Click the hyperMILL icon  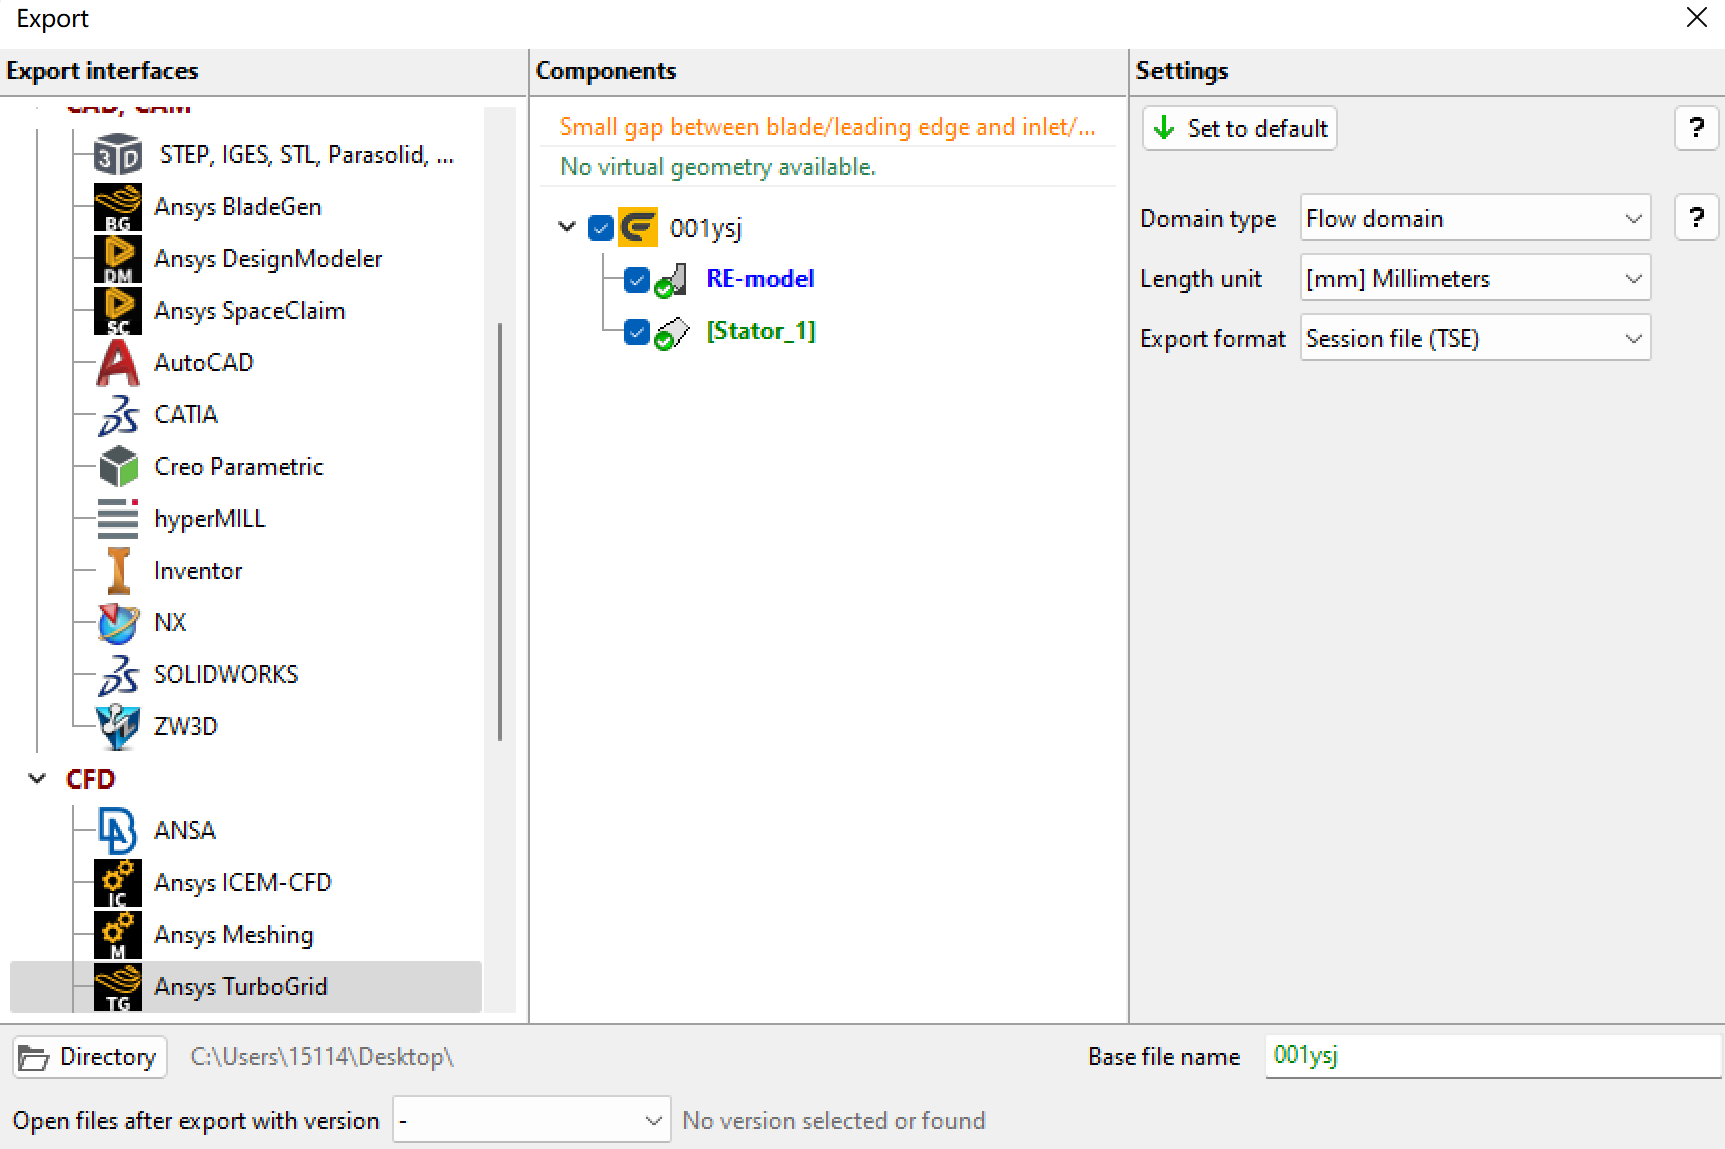(118, 519)
